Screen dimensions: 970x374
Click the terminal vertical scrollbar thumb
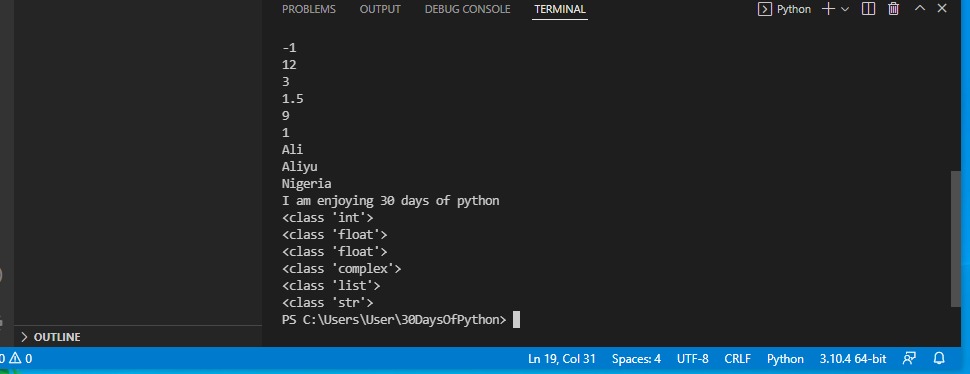point(956,239)
